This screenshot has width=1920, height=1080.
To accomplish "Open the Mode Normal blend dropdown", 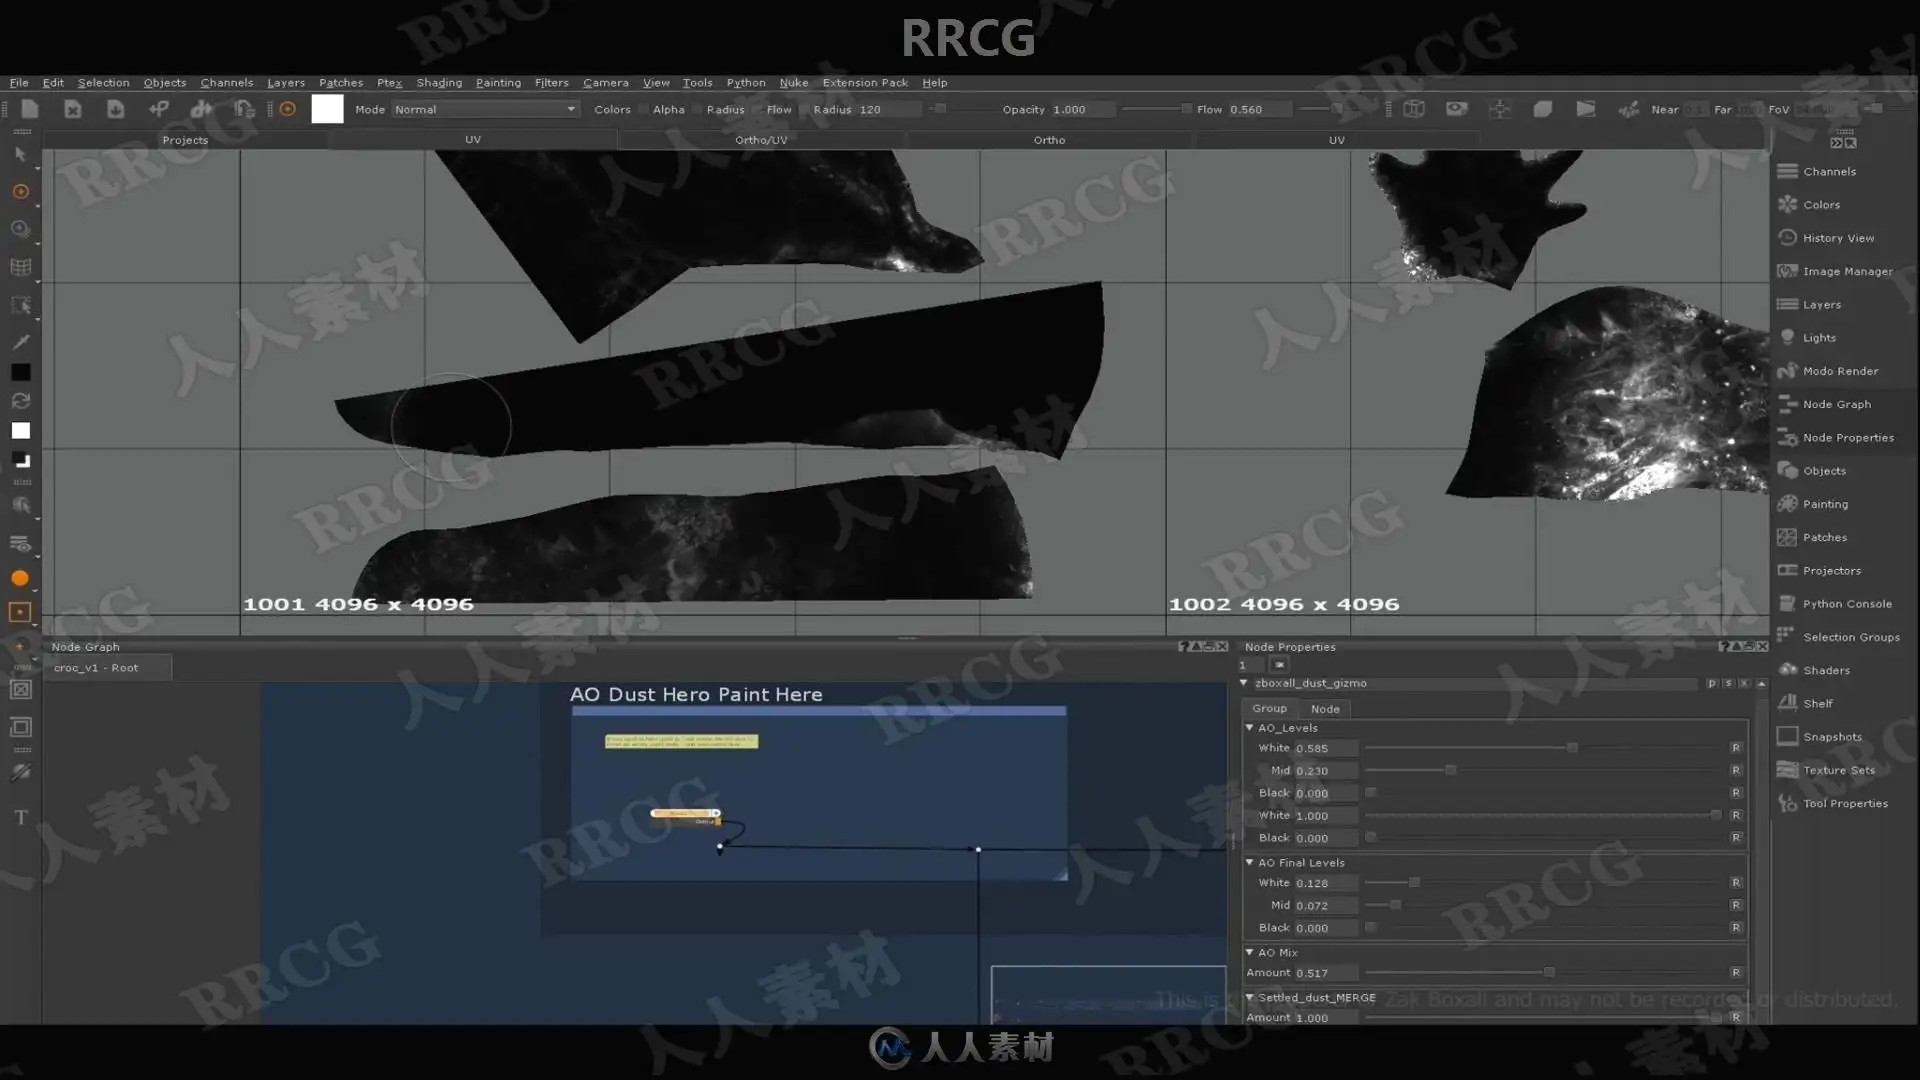I will (485, 109).
